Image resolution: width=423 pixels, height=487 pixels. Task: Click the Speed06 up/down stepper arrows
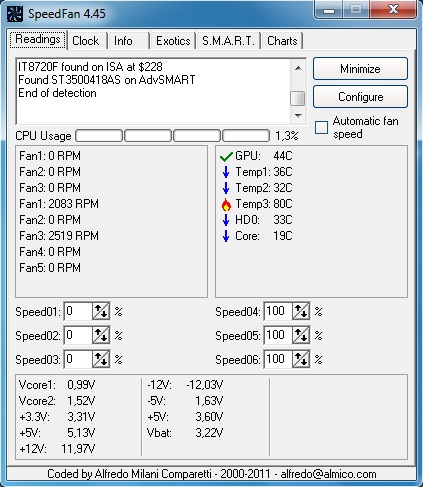point(301,359)
